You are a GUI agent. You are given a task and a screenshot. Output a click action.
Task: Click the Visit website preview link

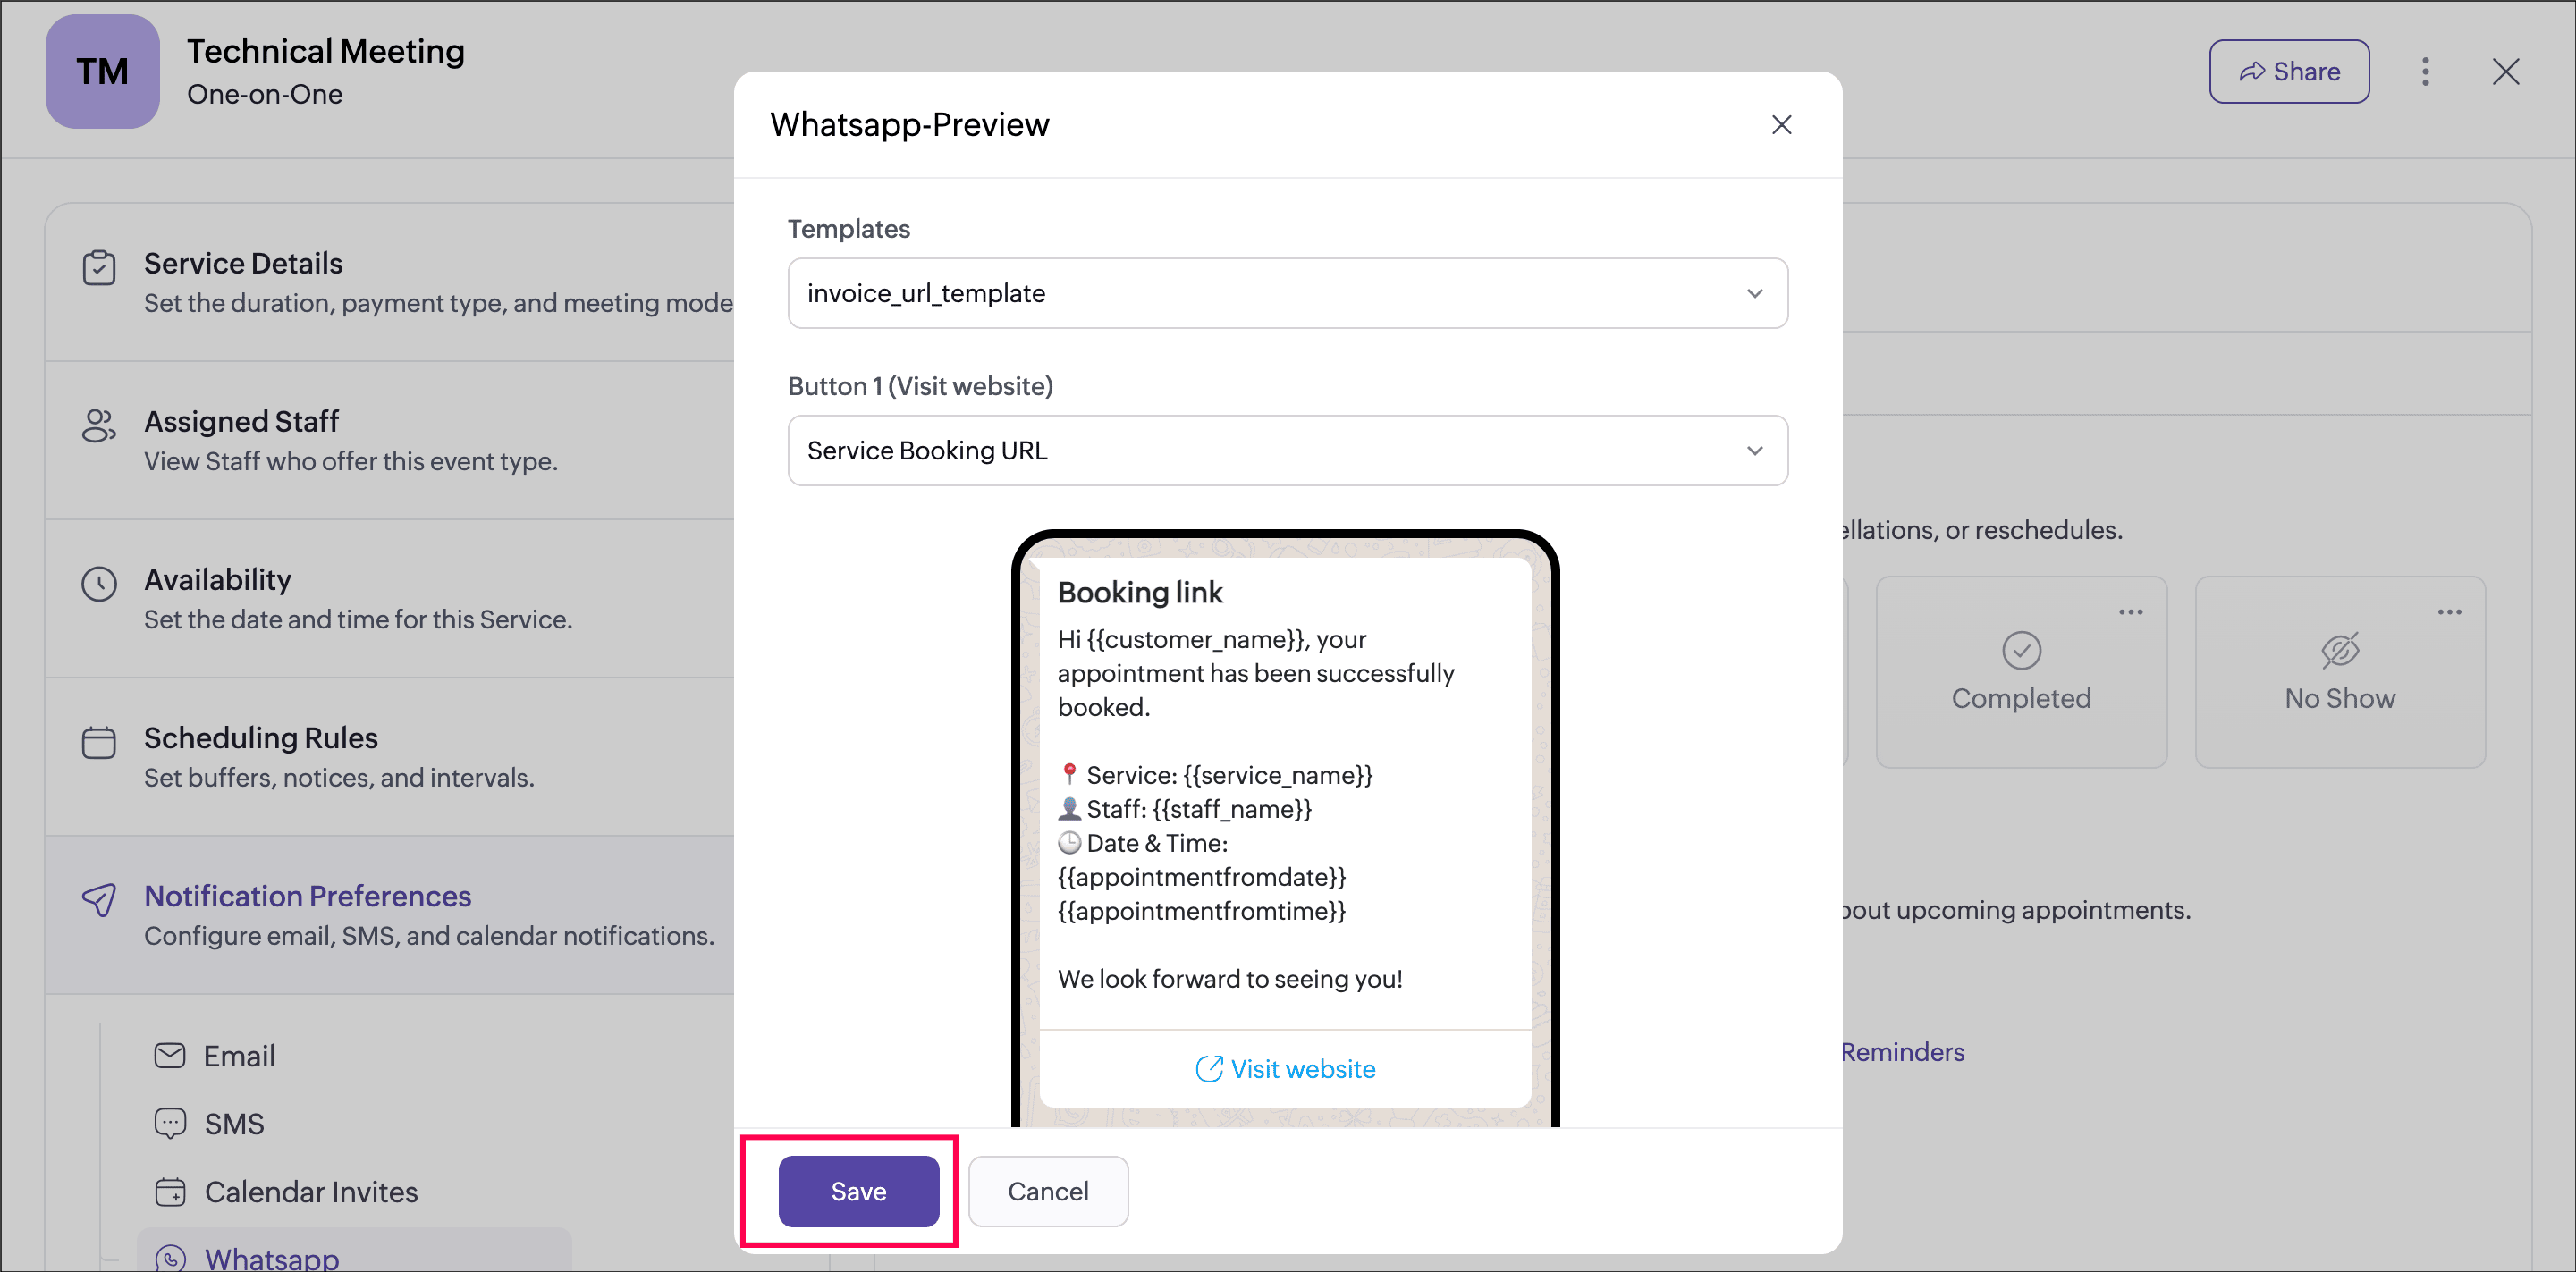coord(1285,1069)
